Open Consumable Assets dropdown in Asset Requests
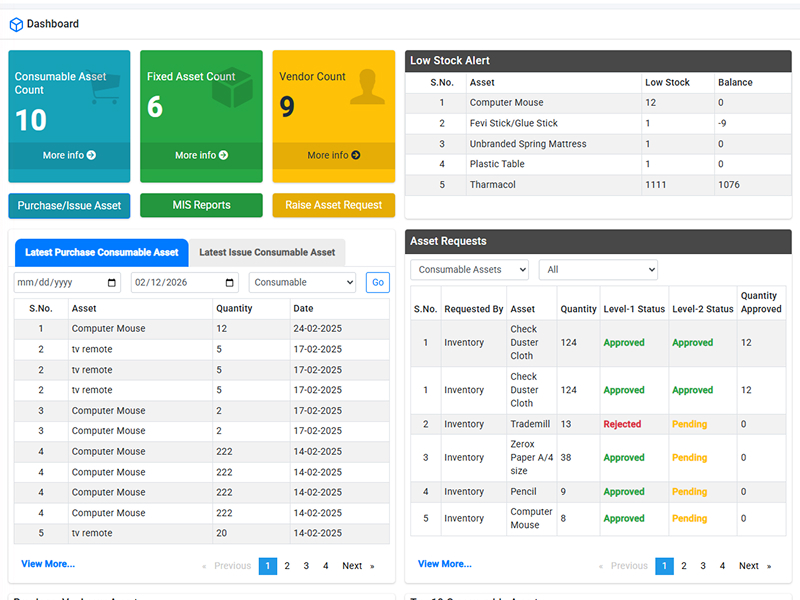This screenshot has height=600, width=800. tap(469, 269)
